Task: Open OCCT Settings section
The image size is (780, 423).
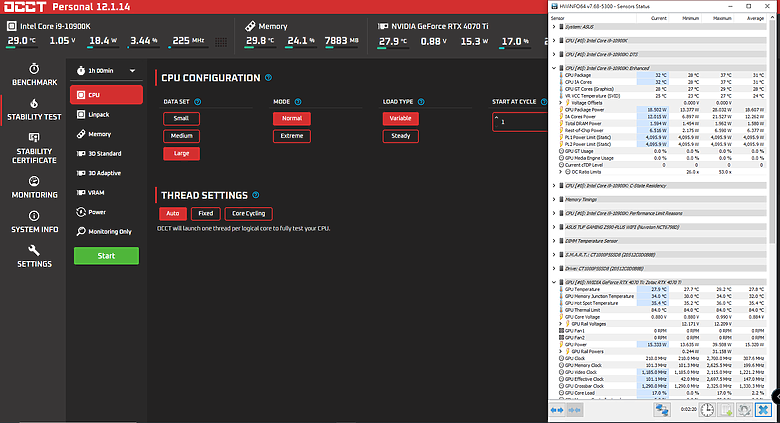Action: point(34,257)
